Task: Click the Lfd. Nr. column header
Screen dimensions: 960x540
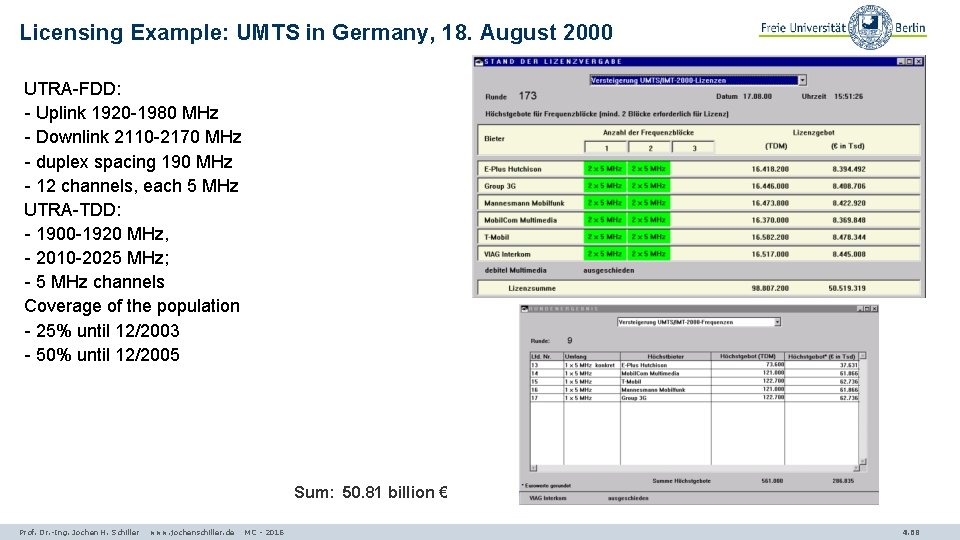Action: click(x=546, y=356)
